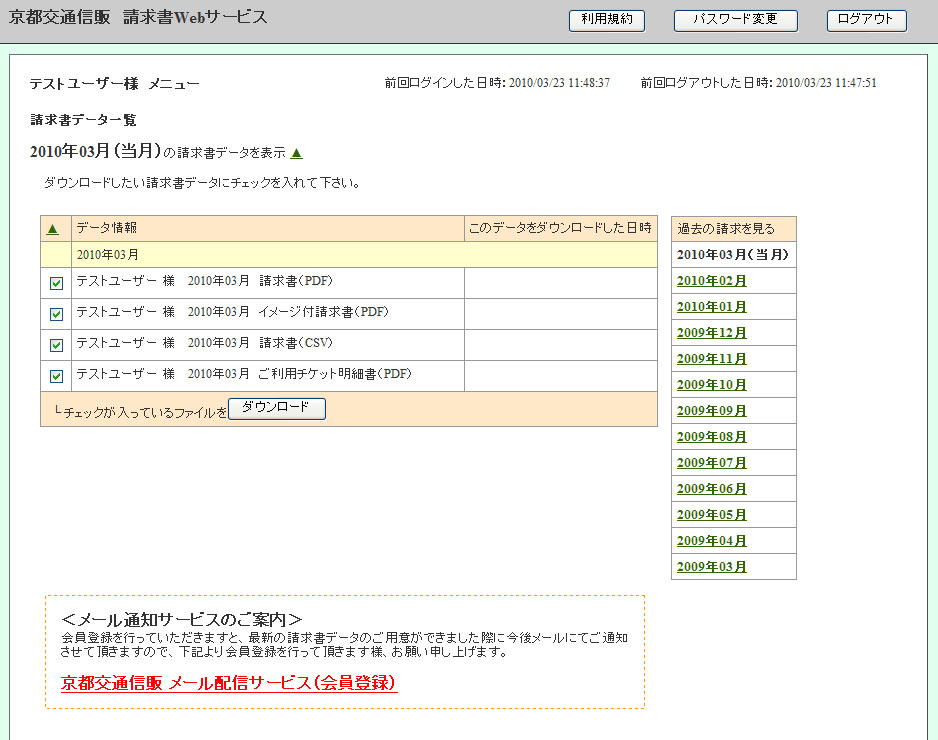Toggle the ご利用チケット明細書(PDF) checkbox
The image size is (938, 740).
coord(56,376)
